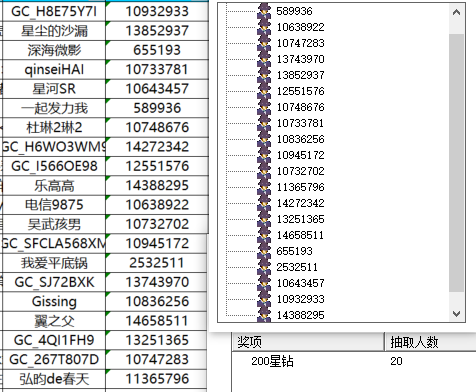
Task: Click the scroll up arrow of list
Action: point(456,13)
